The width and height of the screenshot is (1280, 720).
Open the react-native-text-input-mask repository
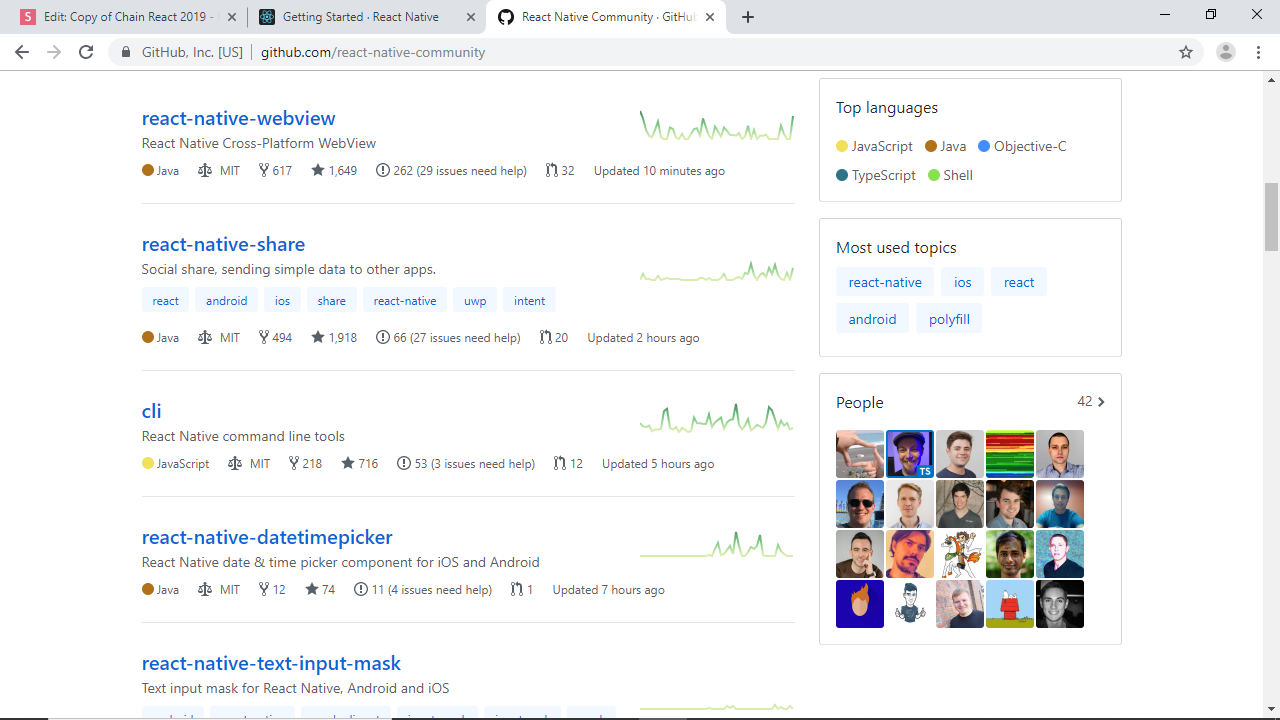(271, 663)
